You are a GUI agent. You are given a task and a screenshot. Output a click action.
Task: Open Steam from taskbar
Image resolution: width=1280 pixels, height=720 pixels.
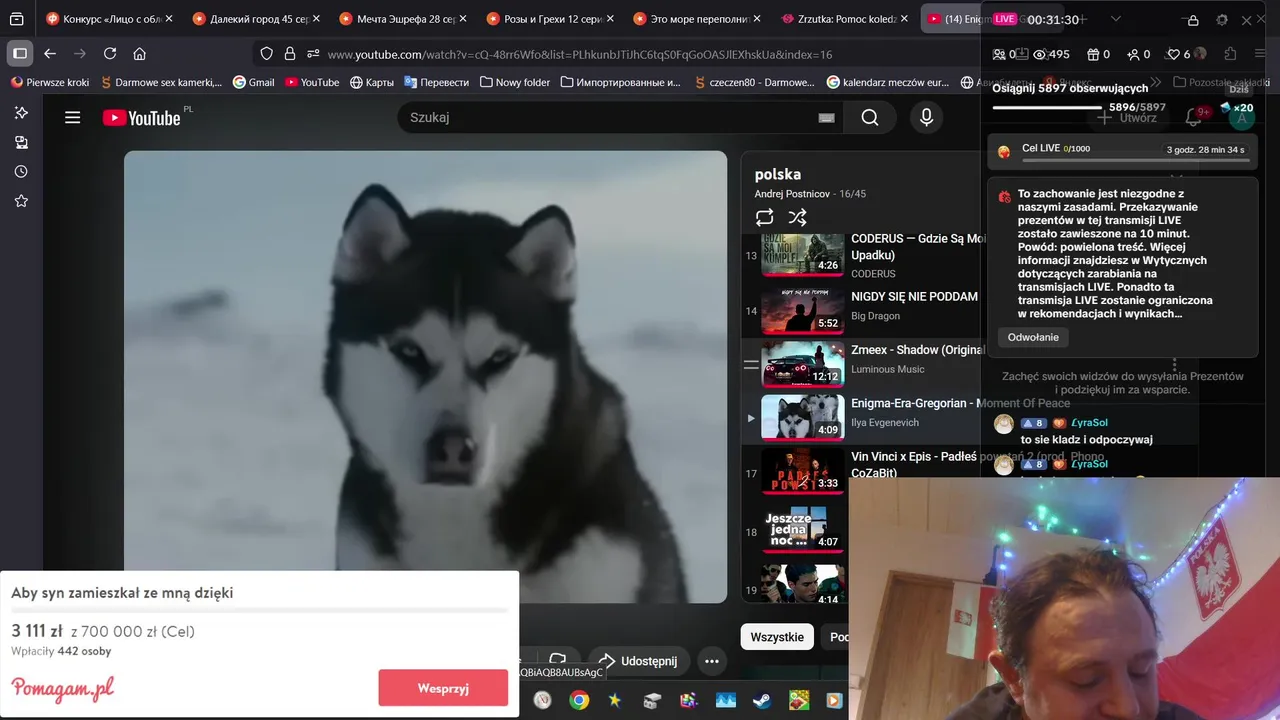(x=761, y=700)
